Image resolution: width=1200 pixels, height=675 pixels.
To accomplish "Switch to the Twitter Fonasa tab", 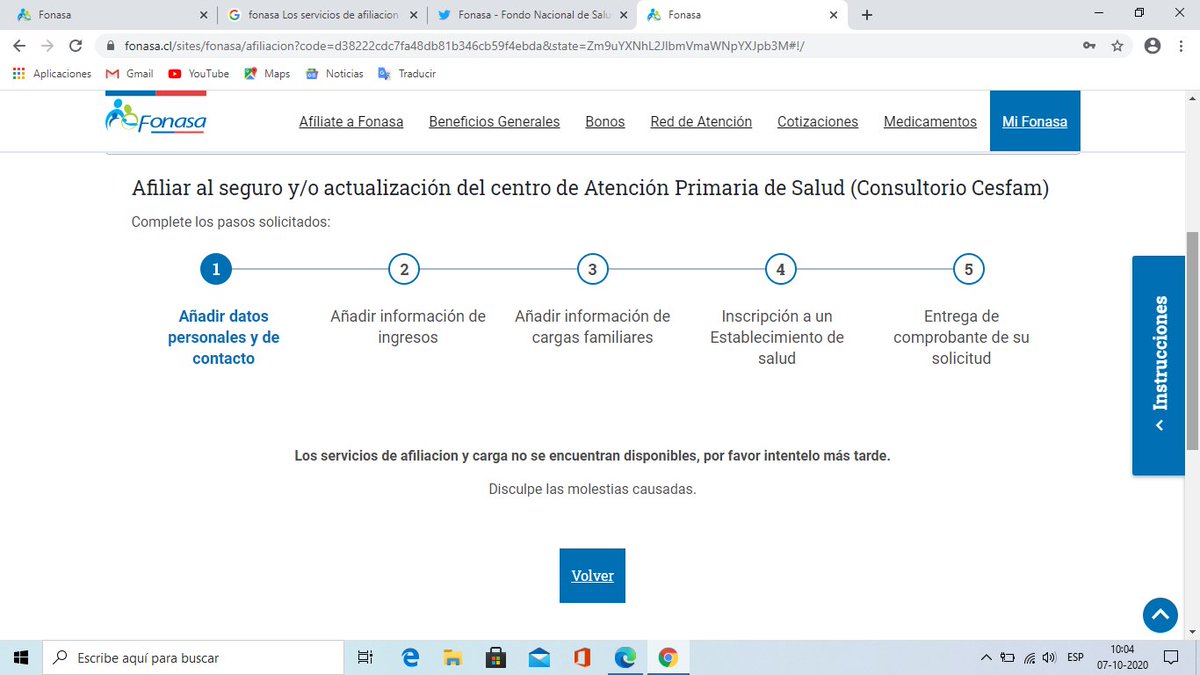I will pos(530,15).
